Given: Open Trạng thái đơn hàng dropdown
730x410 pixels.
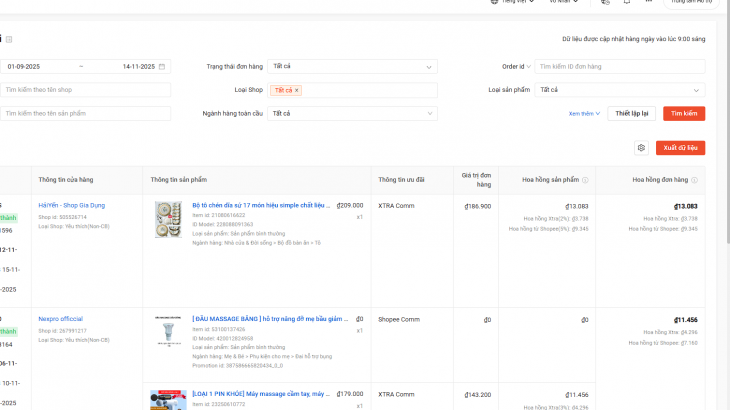Looking at the screenshot, I should point(352,67).
